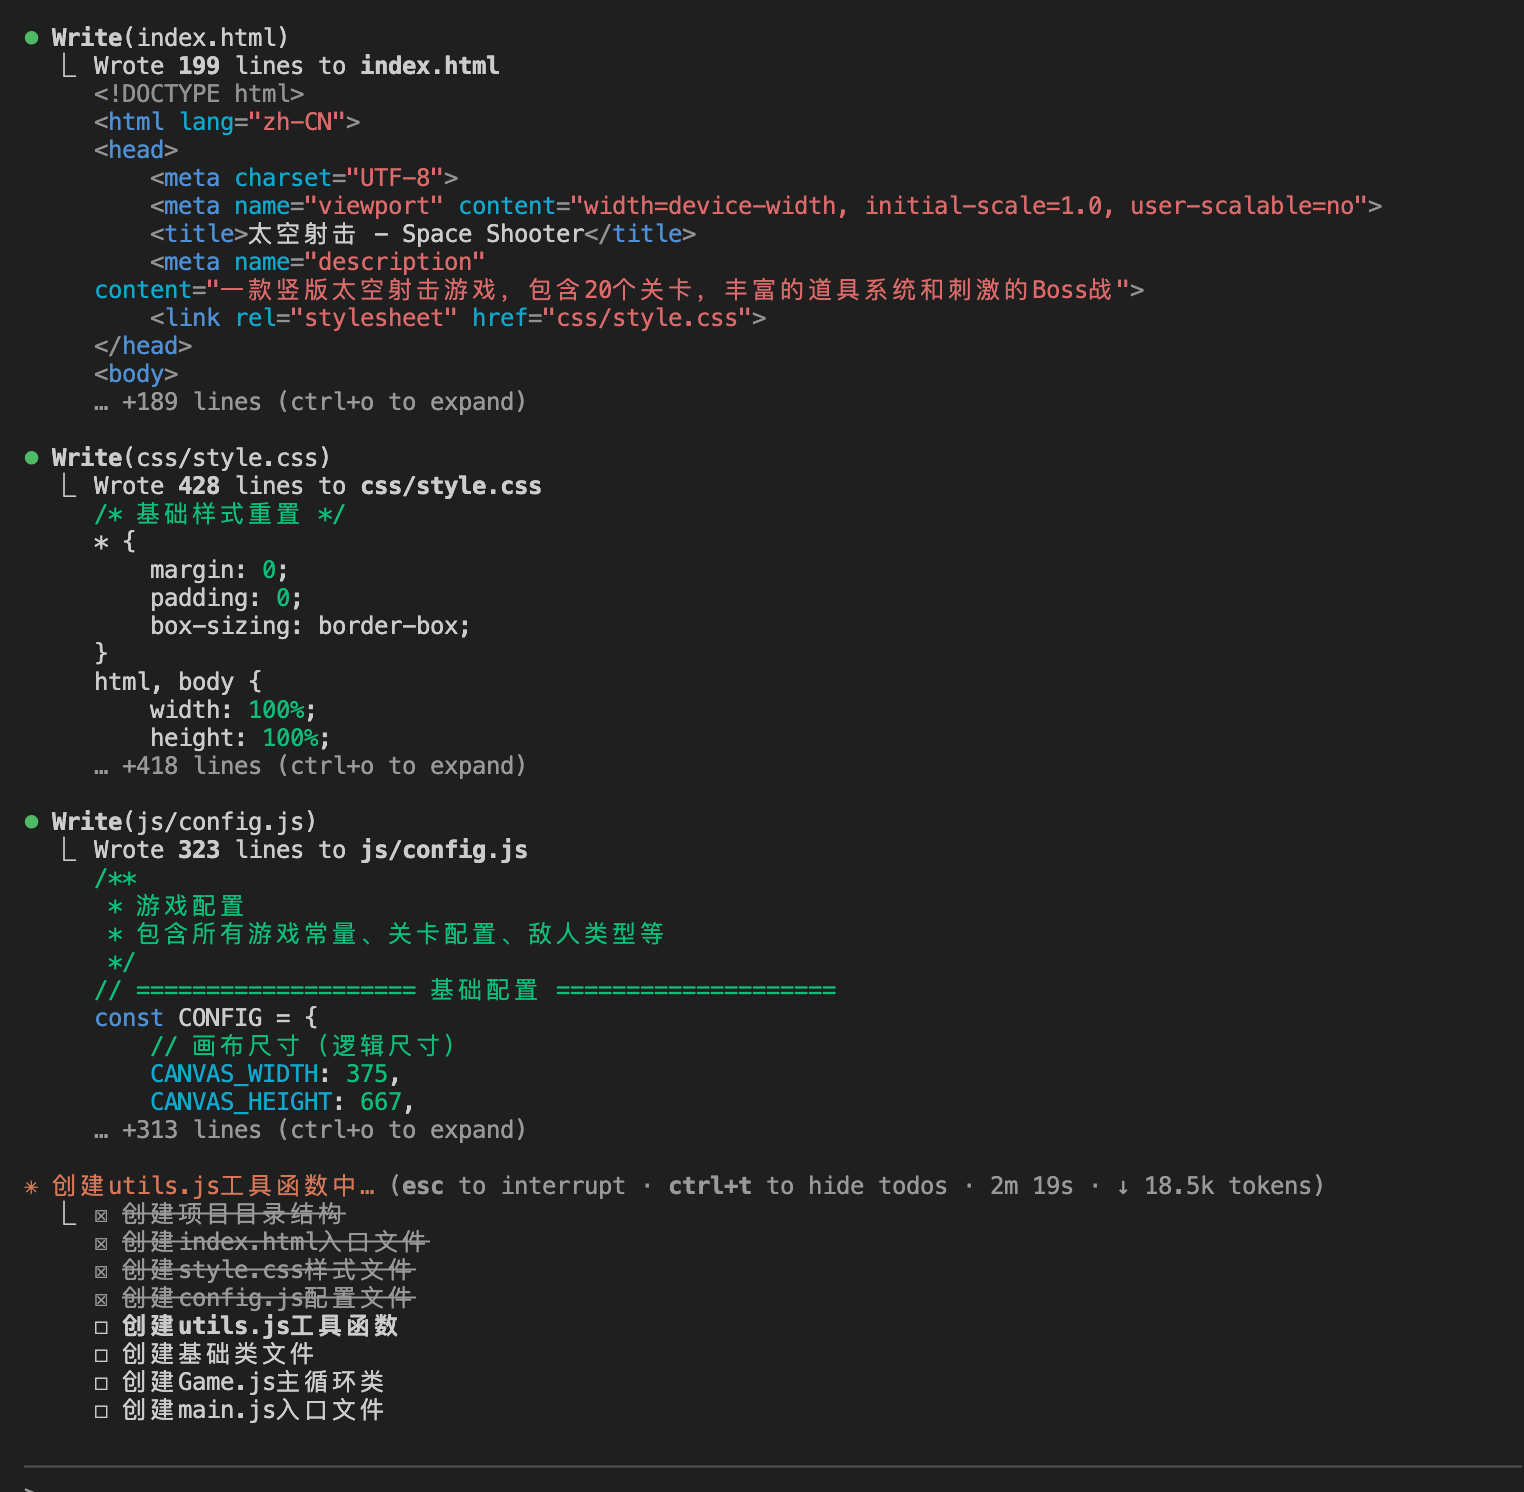Click the </head> closing tag line
The width and height of the screenshot is (1524, 1492).
[143, 346]
